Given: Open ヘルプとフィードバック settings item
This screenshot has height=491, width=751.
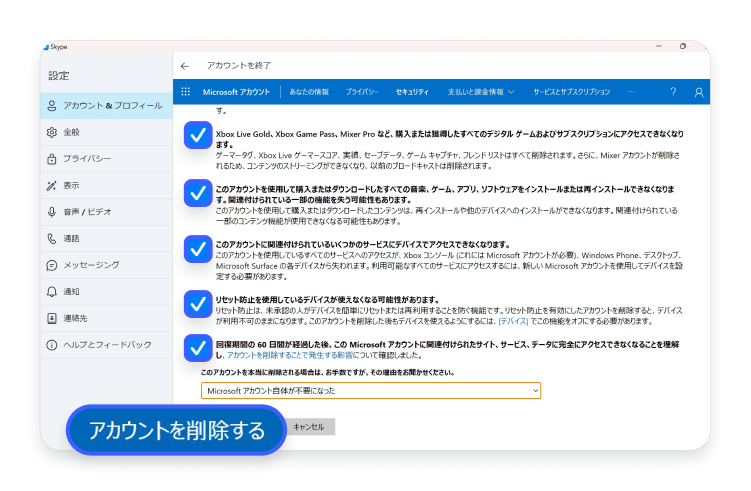Looking at the screenshot, I should click(x=106, y=345).
